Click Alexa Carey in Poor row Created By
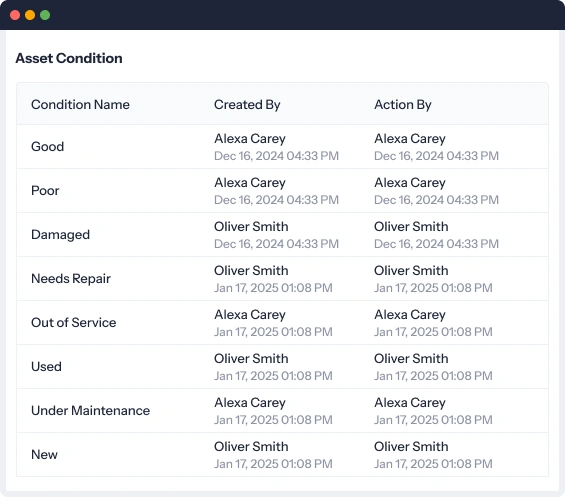 point(250,183)
